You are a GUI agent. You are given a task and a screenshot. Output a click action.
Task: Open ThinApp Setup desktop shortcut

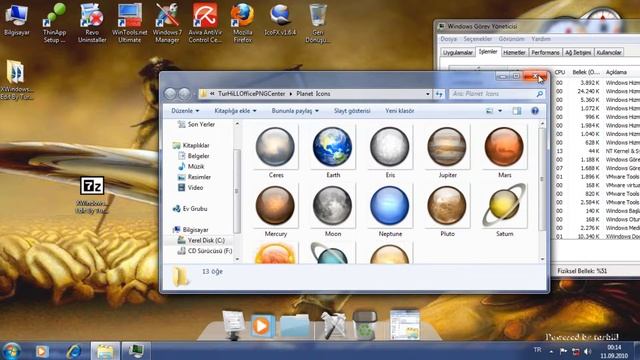point(54,22)
